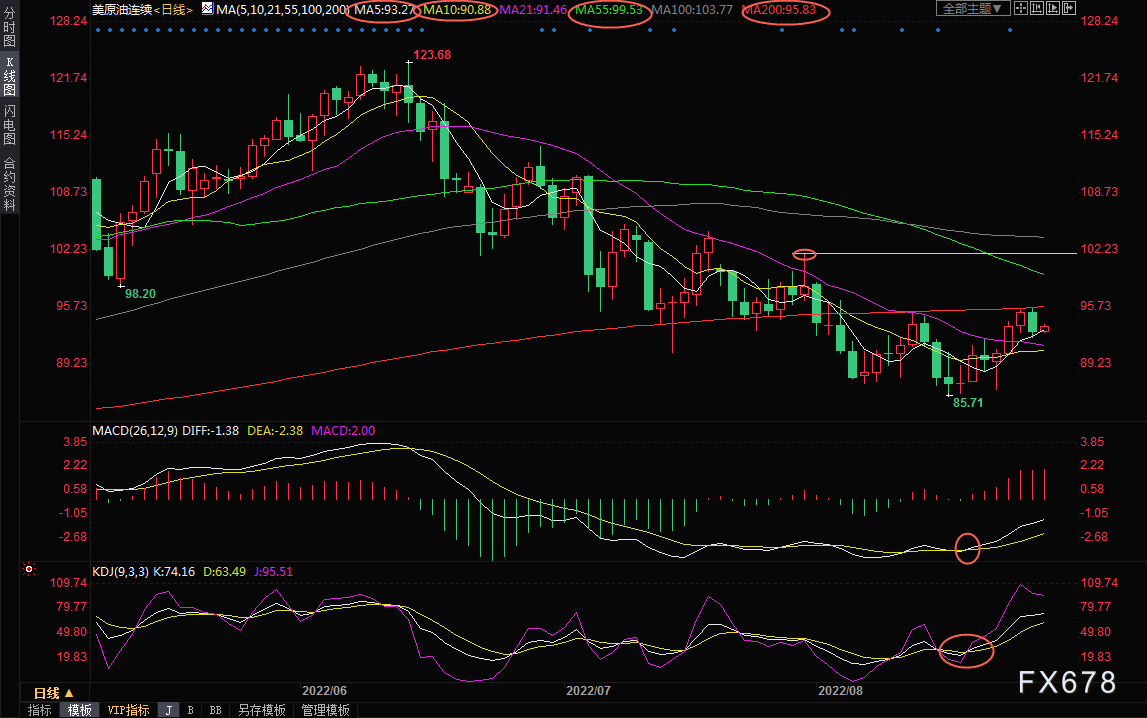Select the 分时图 sidebar view
Viewport: 1147px width, 718px height.
coord(10,27)
